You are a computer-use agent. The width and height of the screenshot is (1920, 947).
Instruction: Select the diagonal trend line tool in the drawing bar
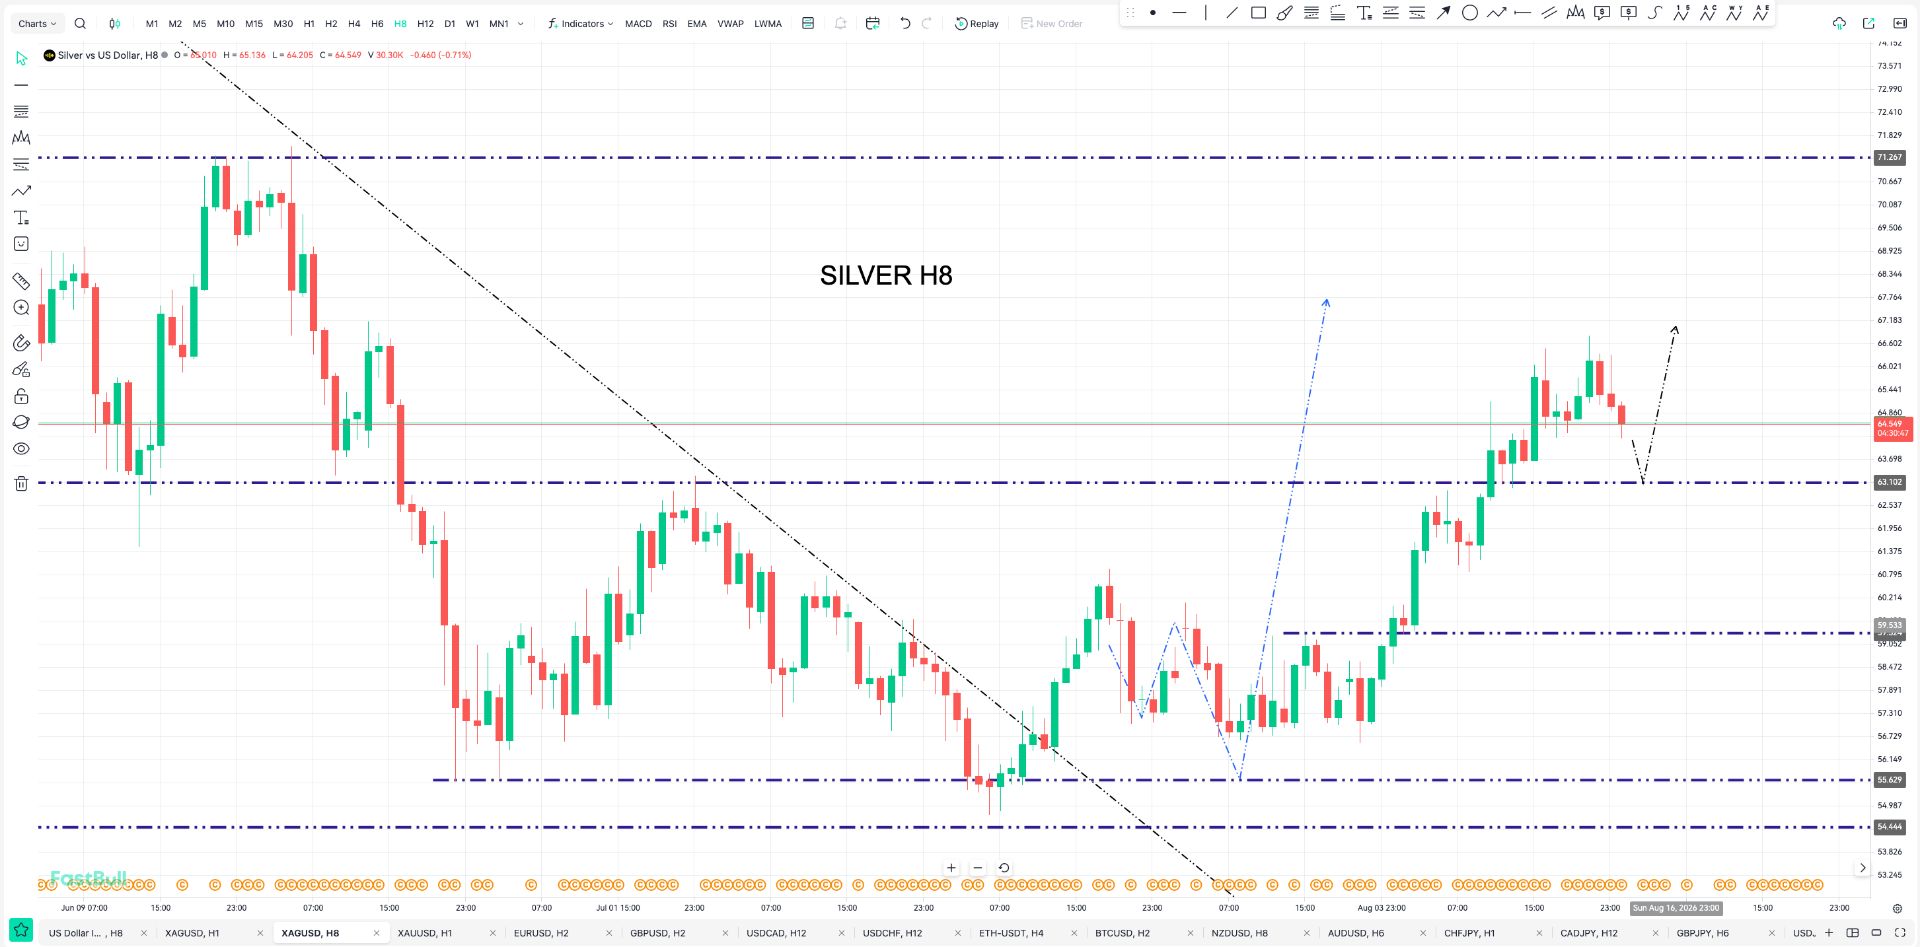[x=1232, y=13]
